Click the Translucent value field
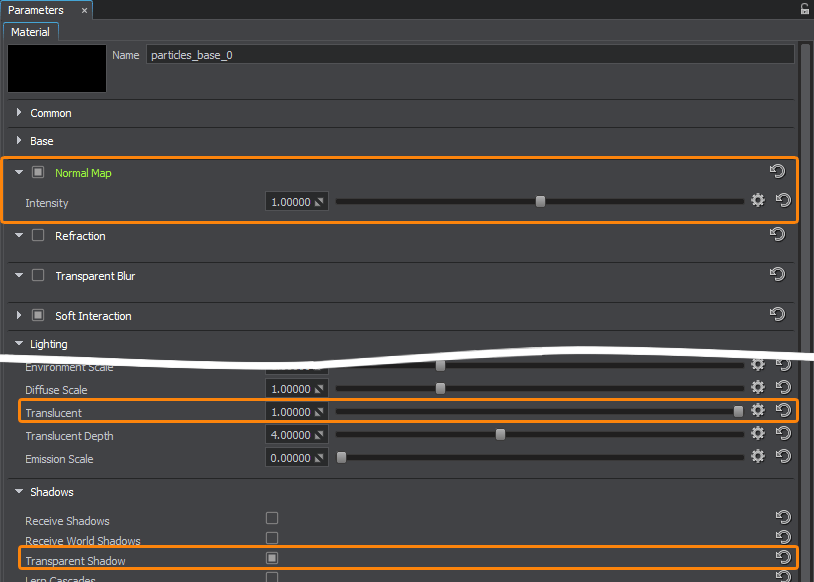Image resolution: width=814 pixels, height=582 pixels. 296,412
